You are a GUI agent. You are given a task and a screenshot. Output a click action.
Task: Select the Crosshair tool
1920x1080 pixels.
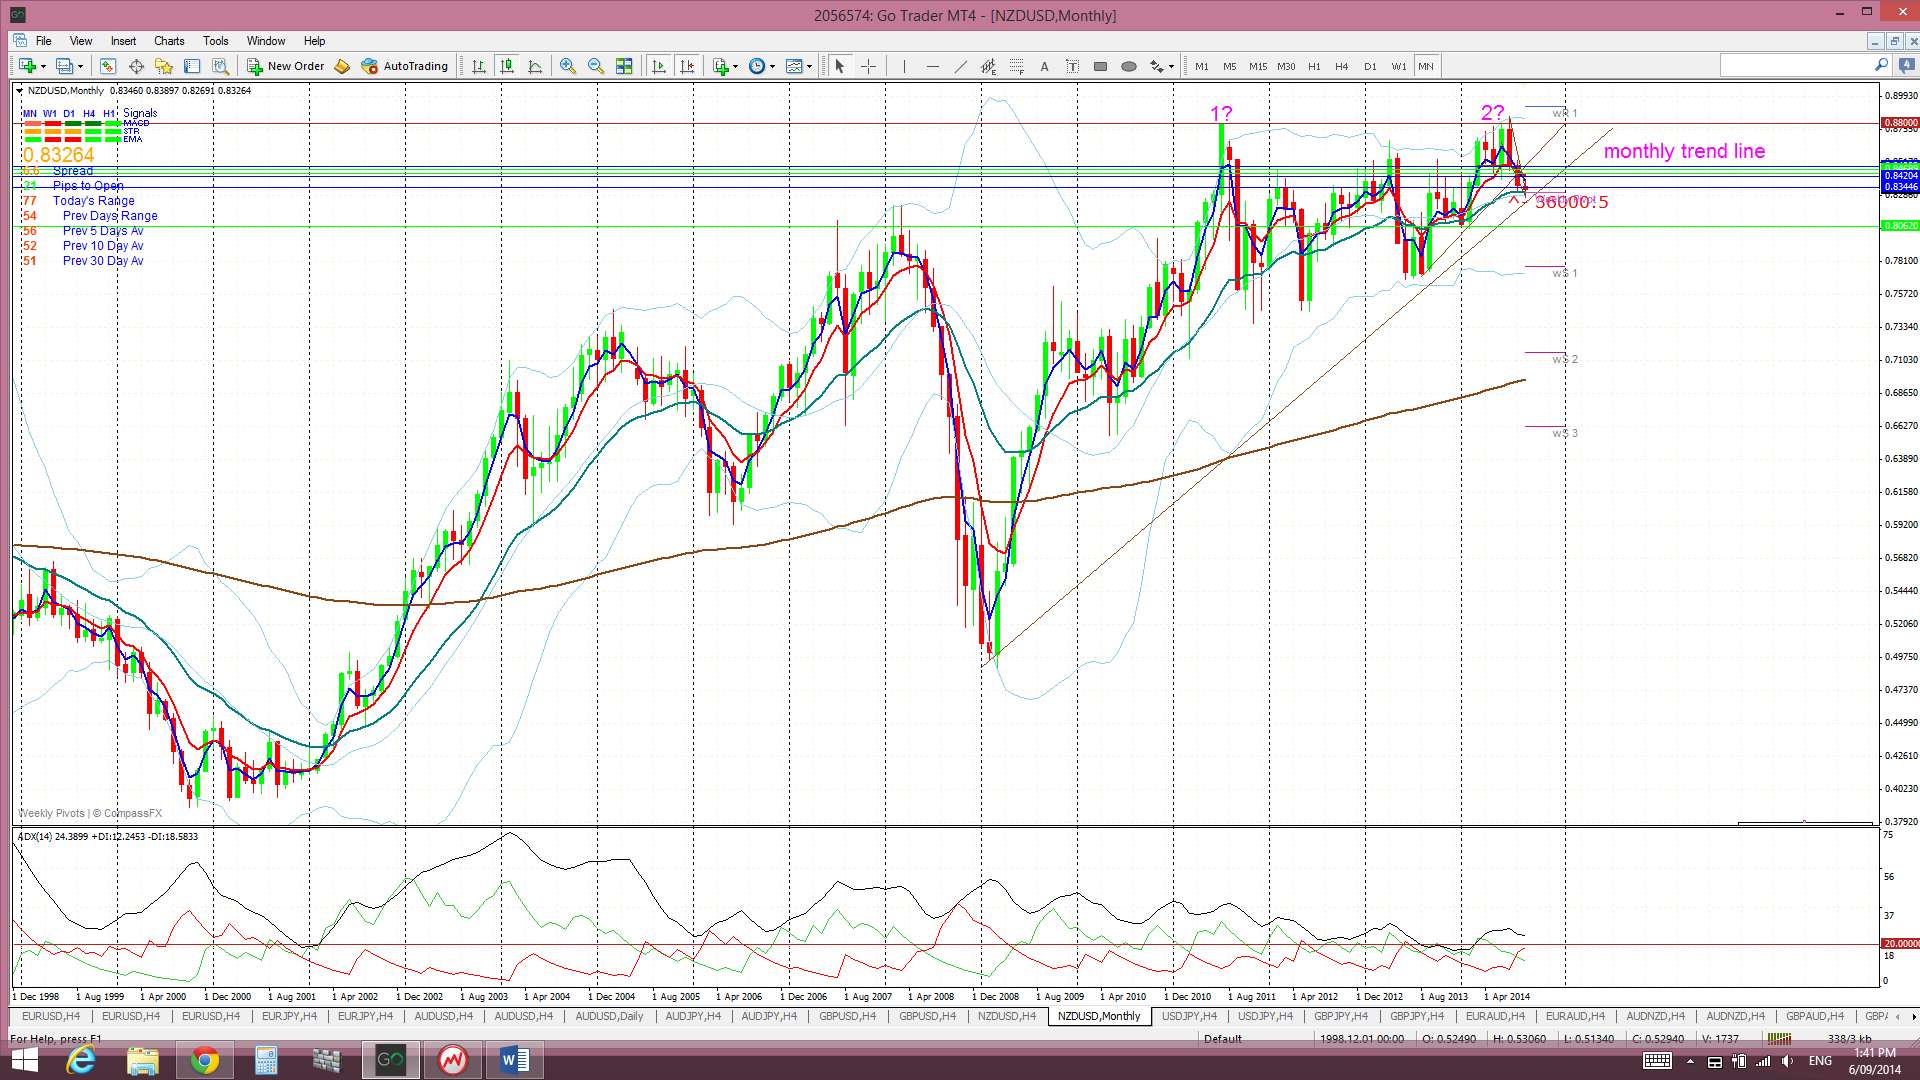868,66
